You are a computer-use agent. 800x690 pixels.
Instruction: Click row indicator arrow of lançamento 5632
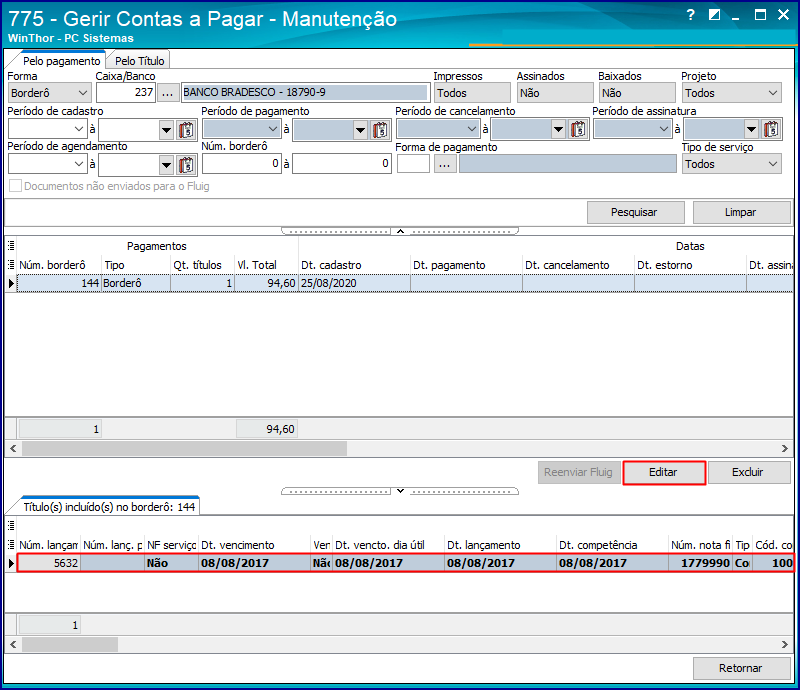11,563
